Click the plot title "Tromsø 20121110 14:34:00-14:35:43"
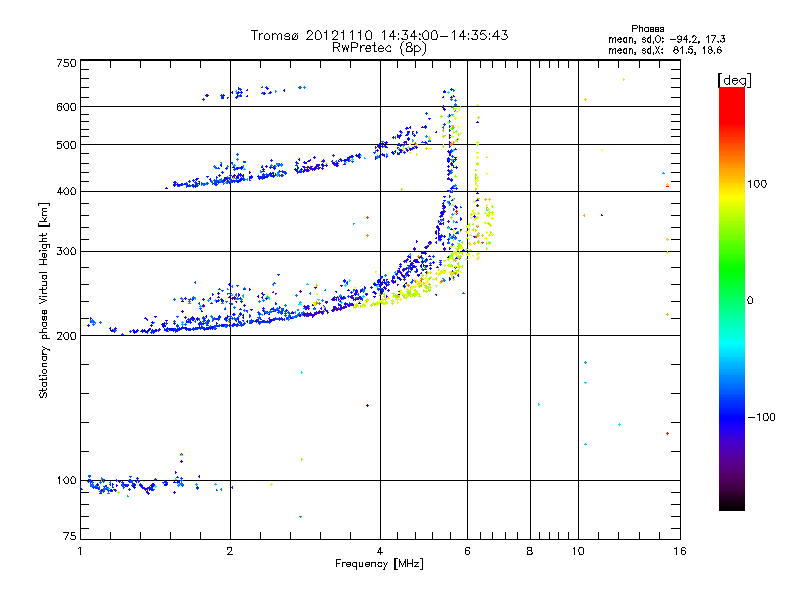 [380, 35]
